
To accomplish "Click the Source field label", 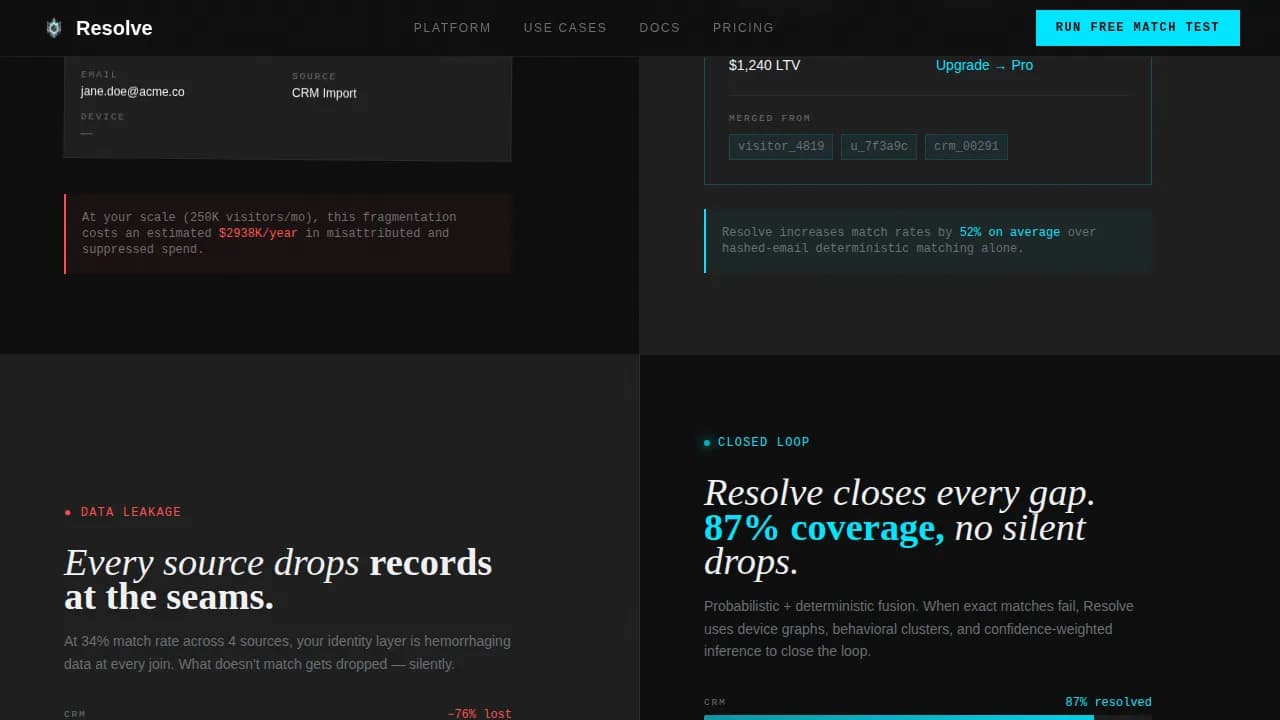I will [x=314, y=76].
